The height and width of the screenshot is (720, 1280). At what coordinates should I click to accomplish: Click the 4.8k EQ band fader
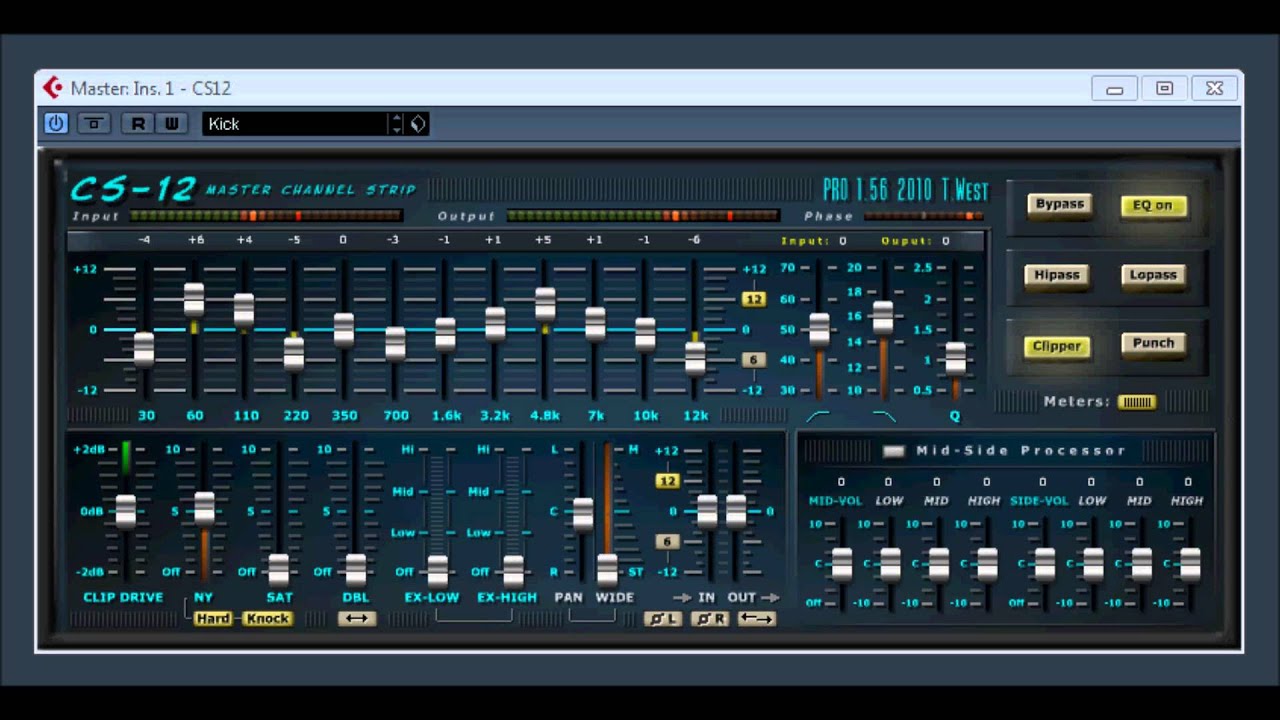tap(545, 304)
